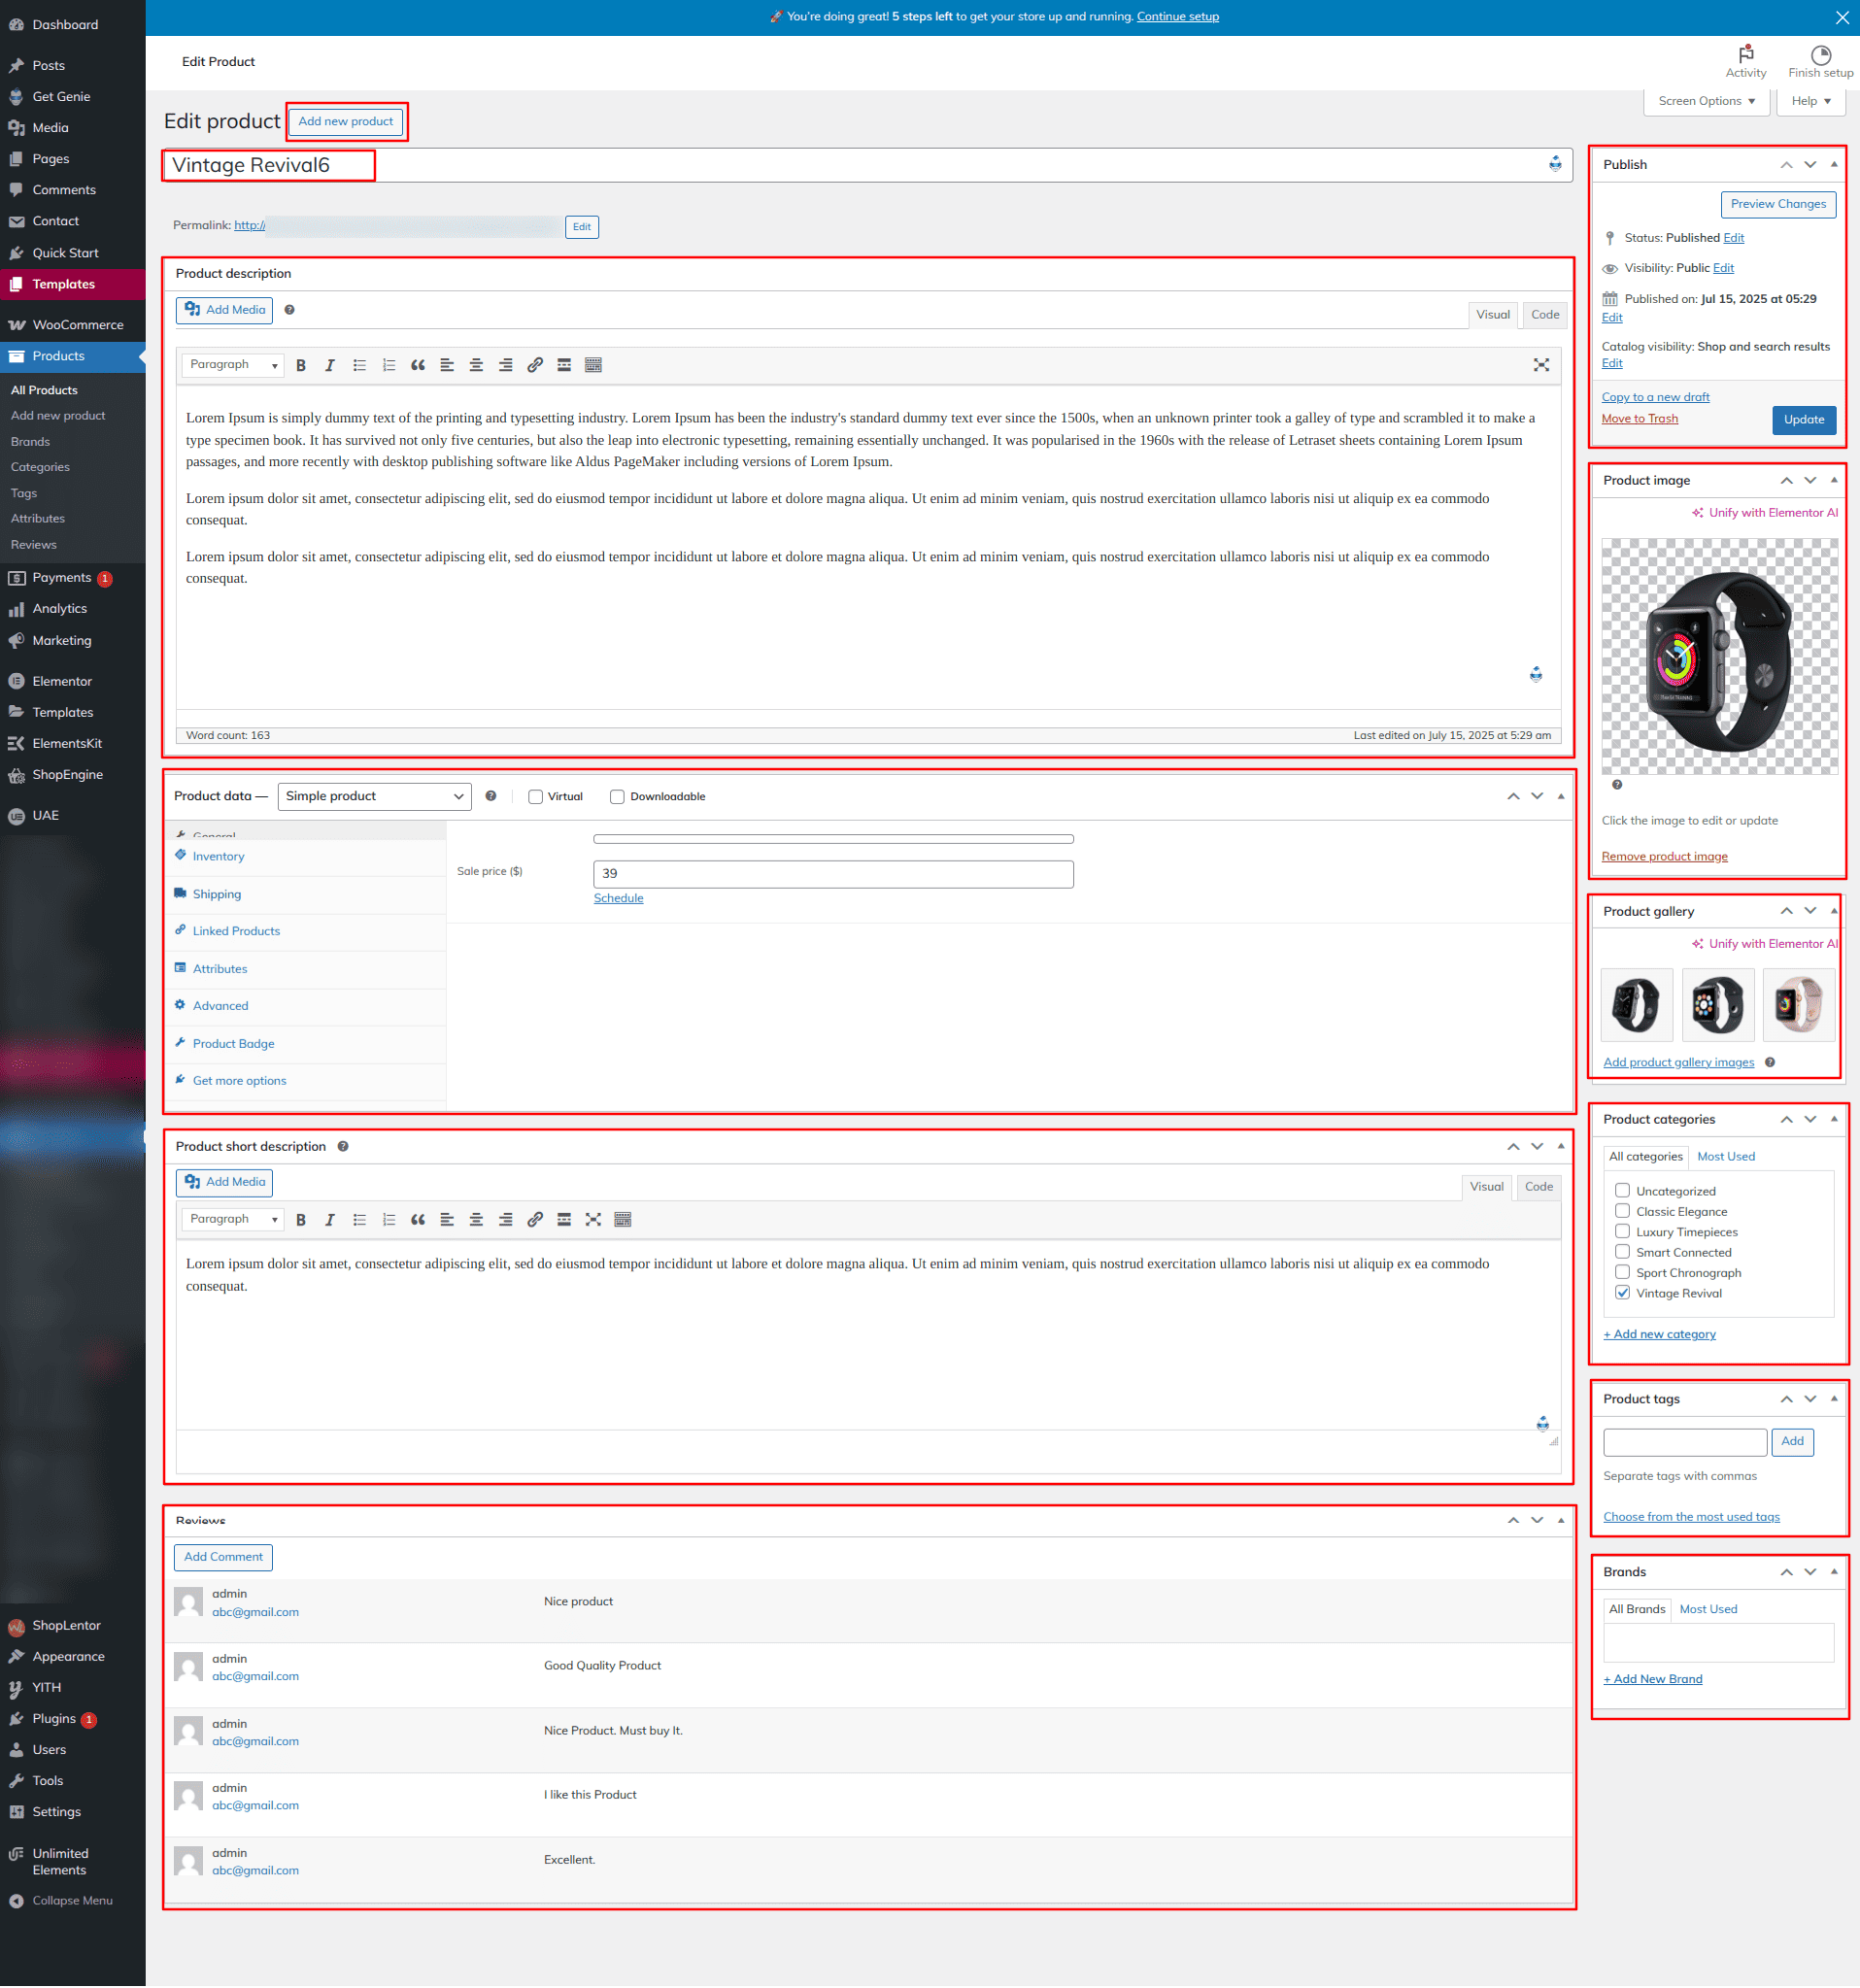Insert numbered list in Product description editor
Viewport: 1860px width, 1988px height.
click(389, 366)
